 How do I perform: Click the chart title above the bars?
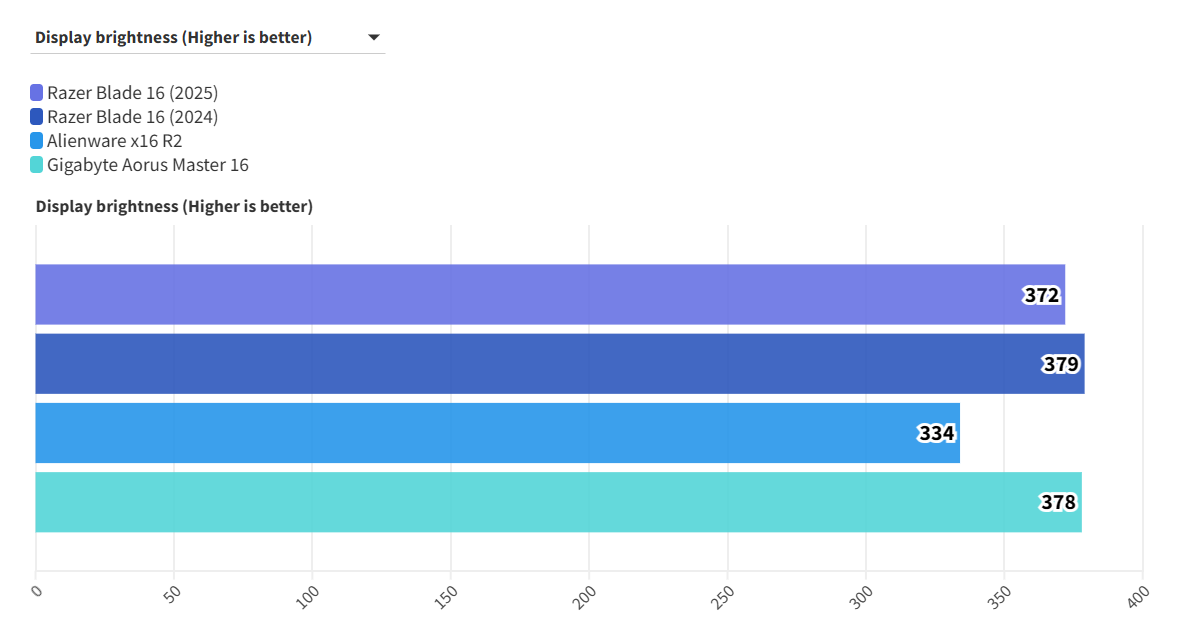(174, 207)
